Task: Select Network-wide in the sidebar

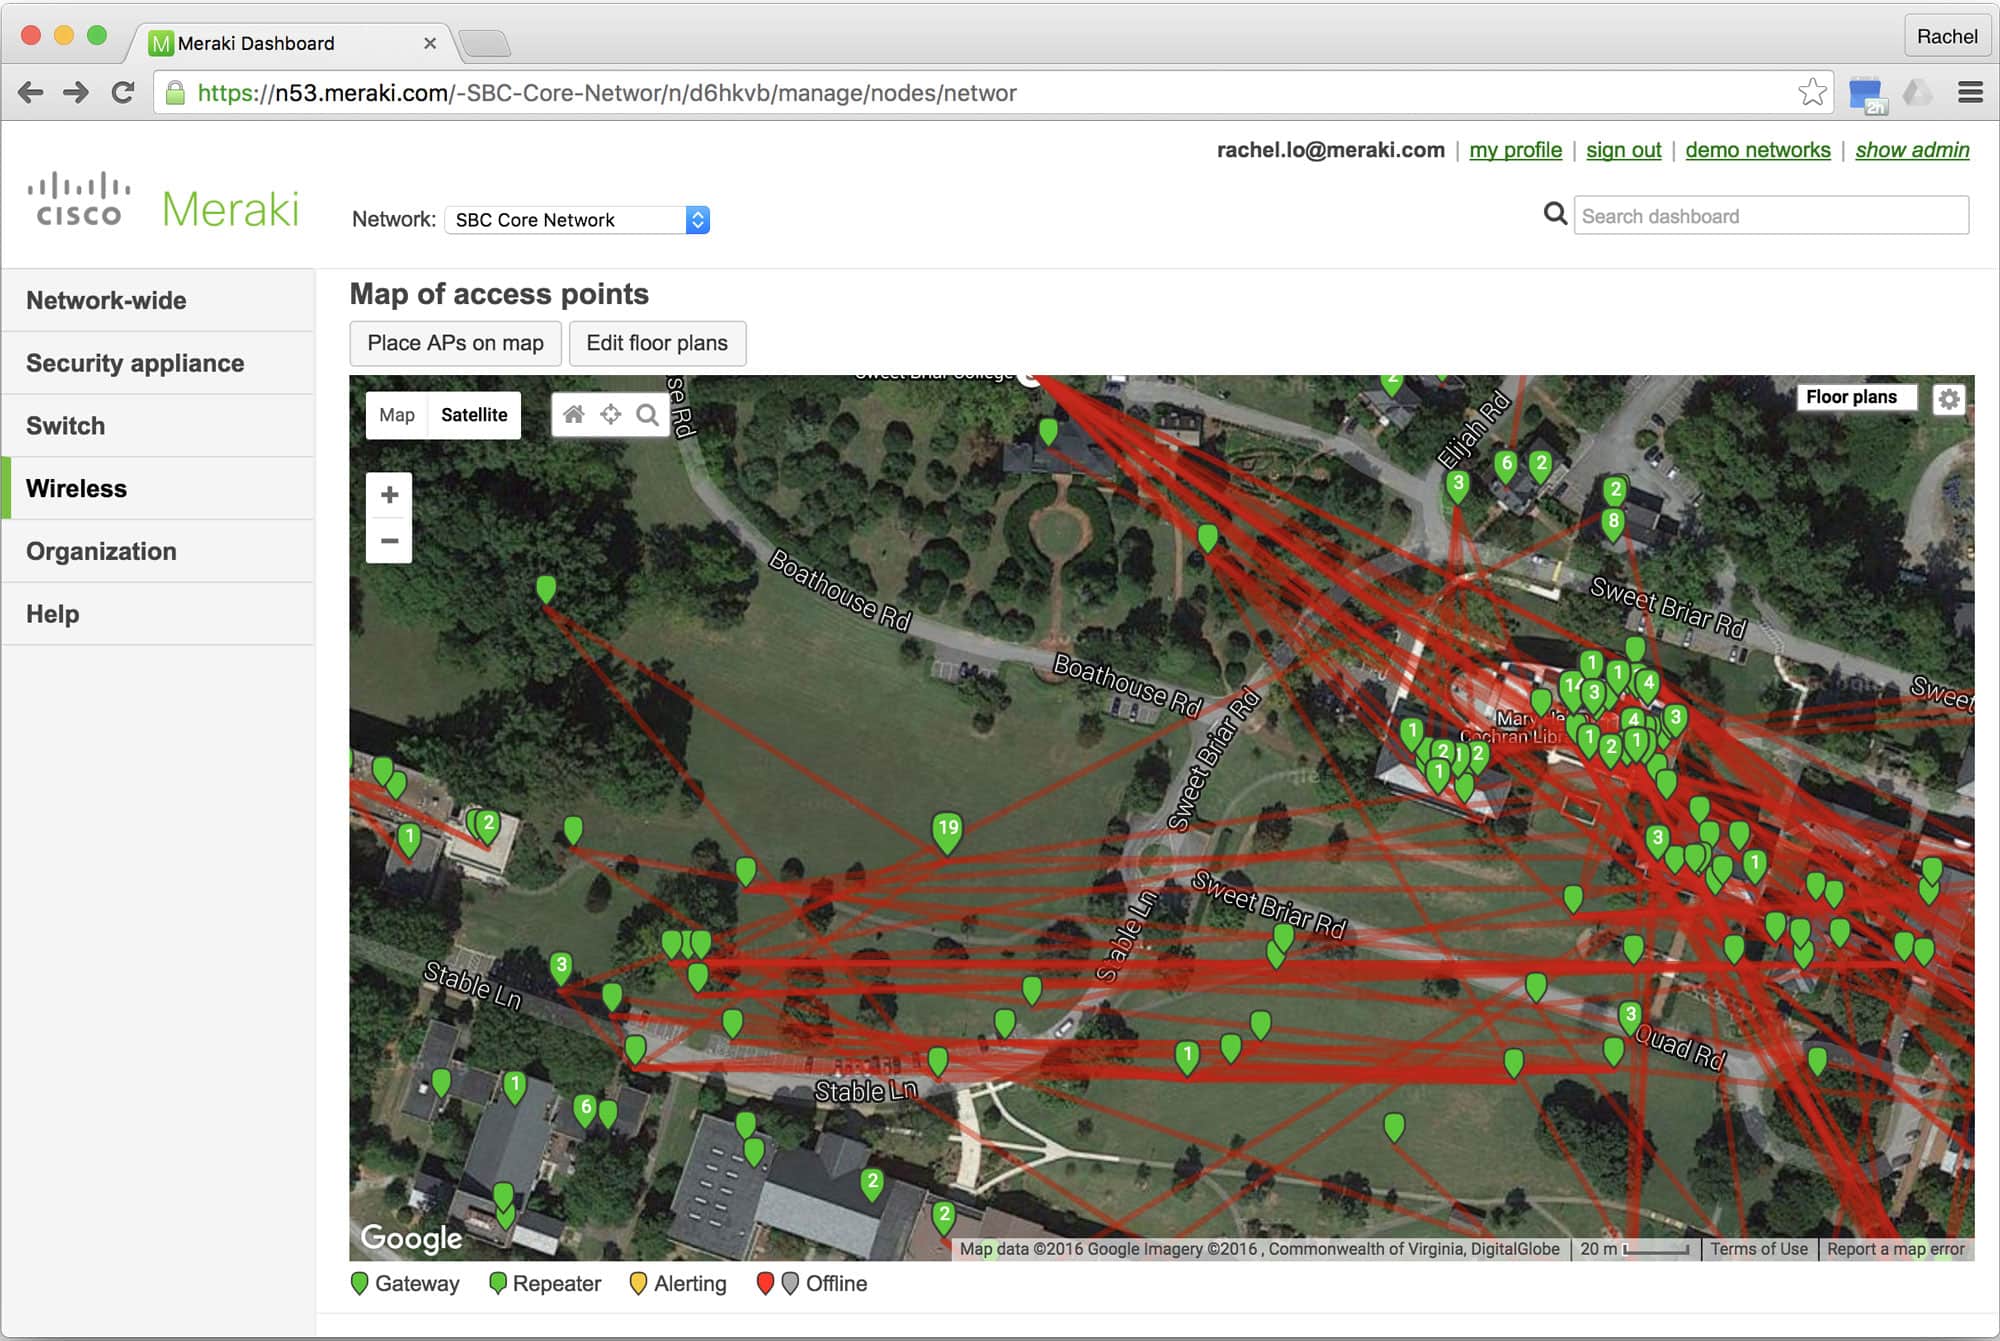Action: coord(106,300)
